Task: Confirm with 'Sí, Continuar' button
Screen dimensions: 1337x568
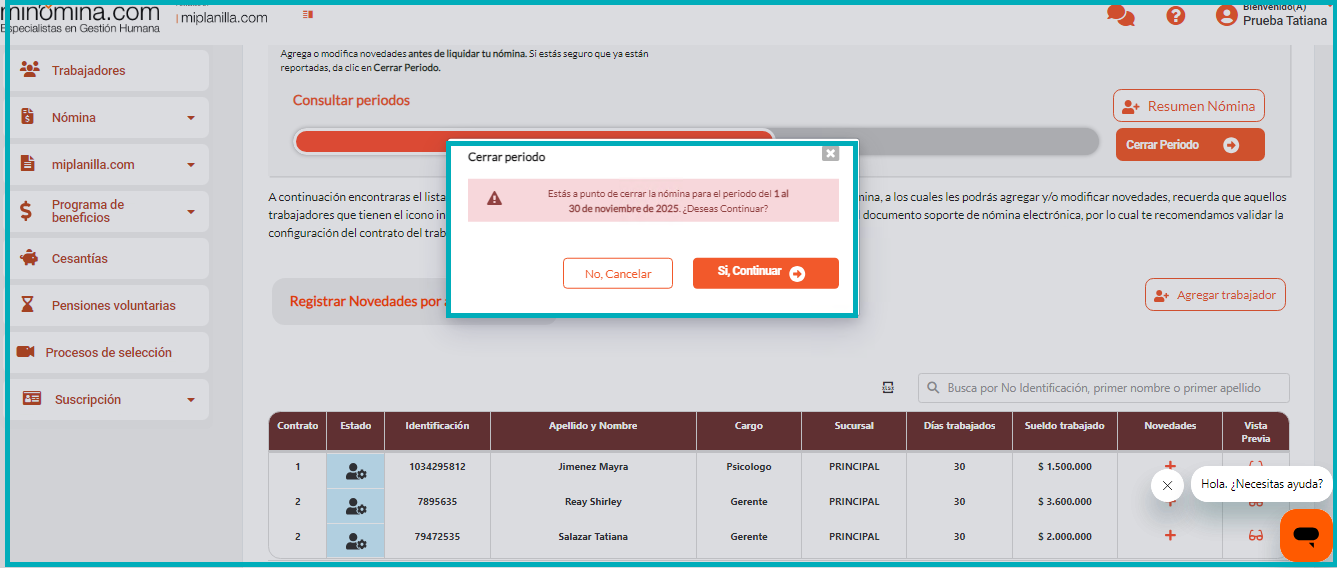Action: point(765,273)
